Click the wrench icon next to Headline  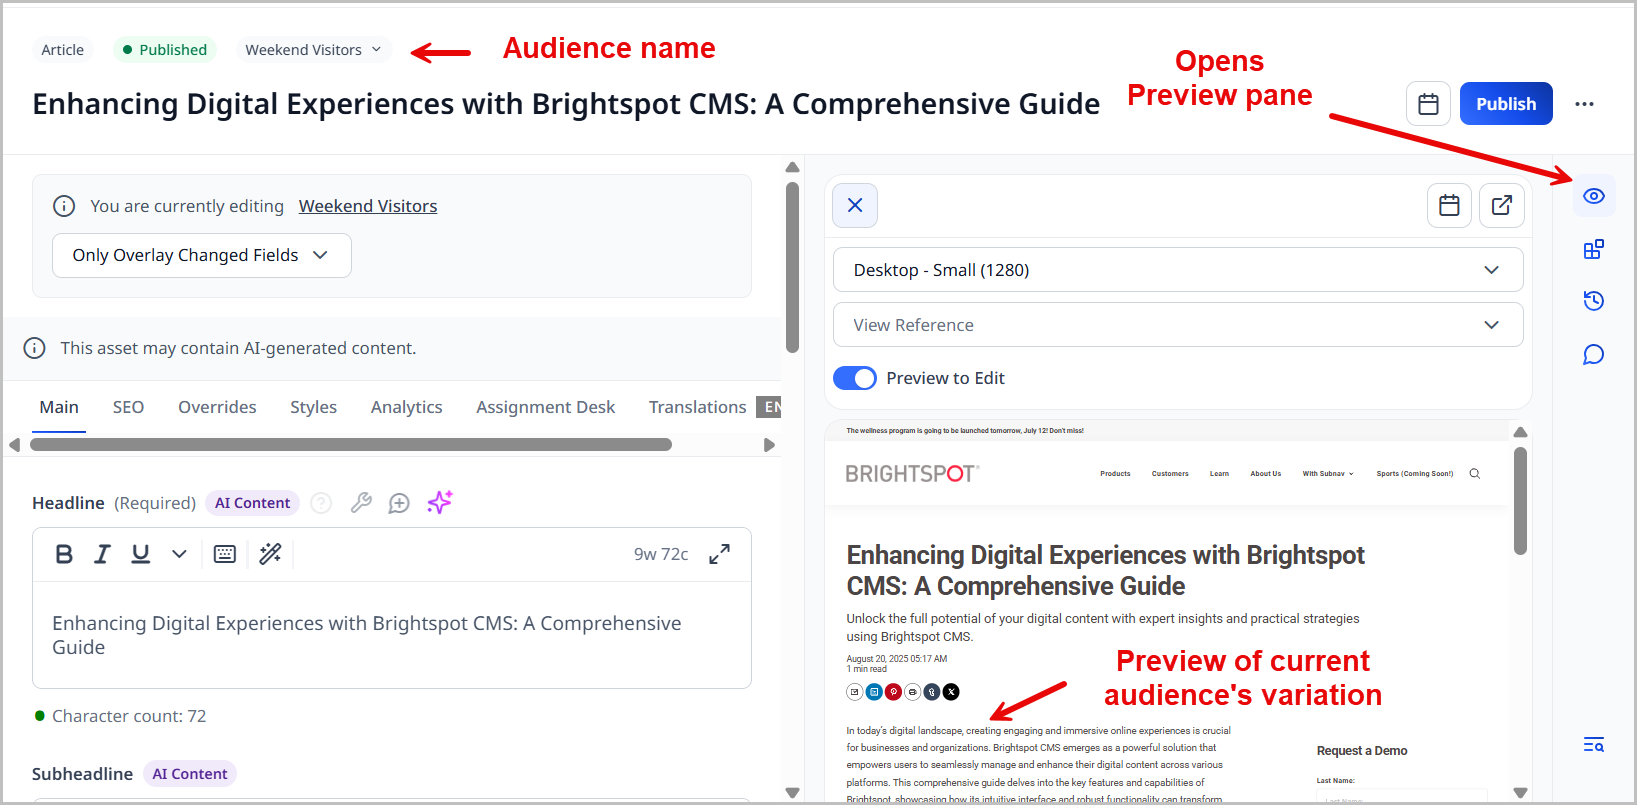(361, 503)
